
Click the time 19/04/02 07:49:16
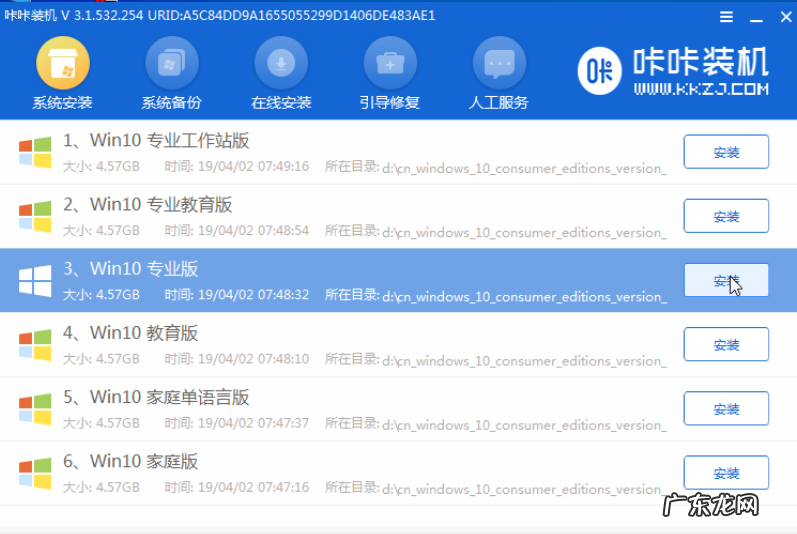pyautogui.click(x=253, y=167)
